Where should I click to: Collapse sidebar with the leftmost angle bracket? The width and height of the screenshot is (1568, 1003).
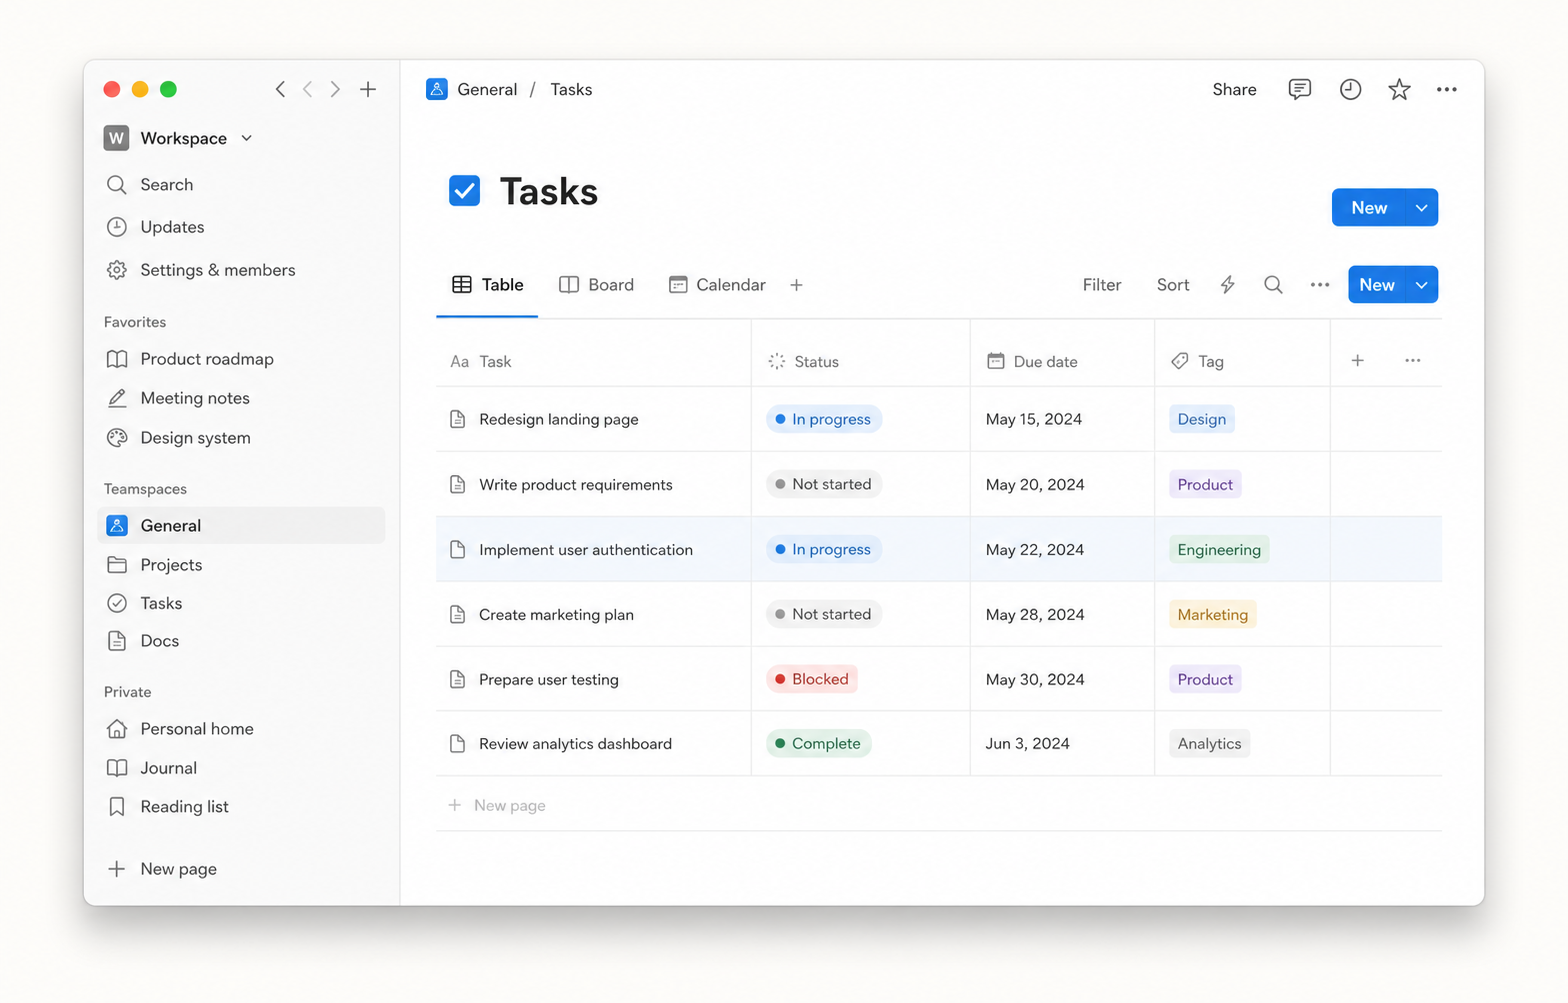click(280, 89)
